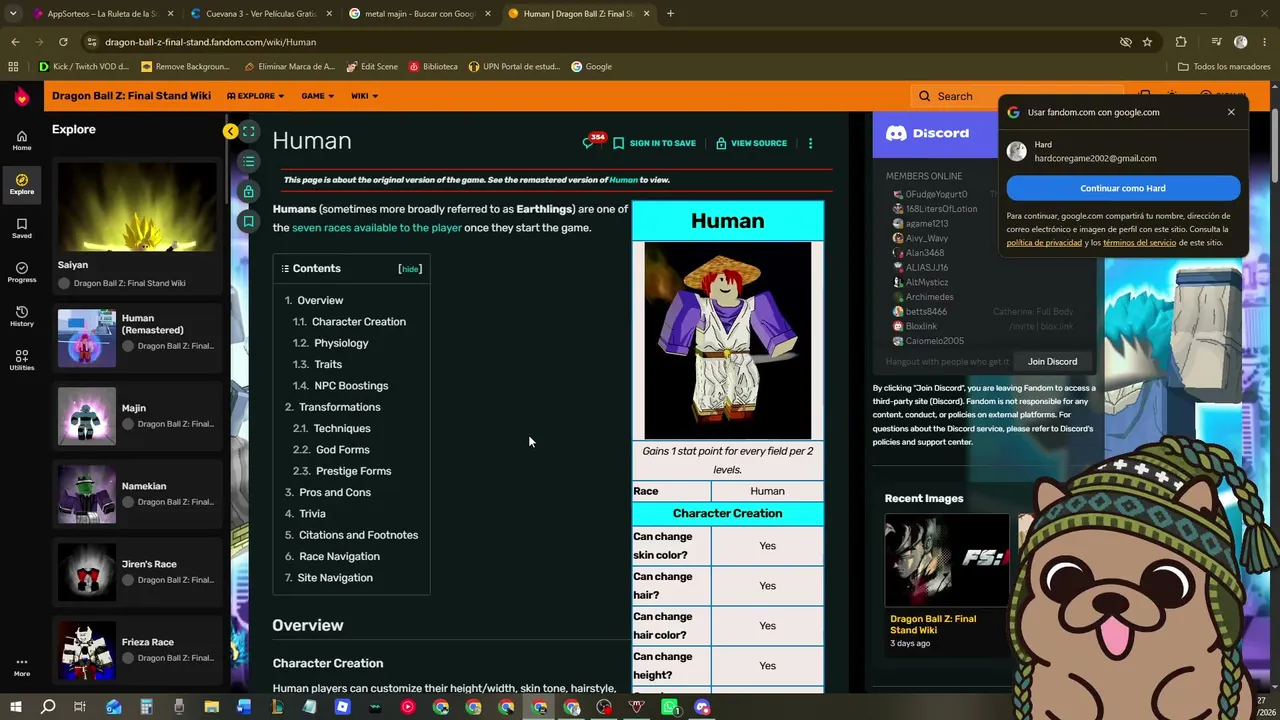1280x720 pixels.
Task: Open the 354 comments bubble
Action: [x=593, y=141]
